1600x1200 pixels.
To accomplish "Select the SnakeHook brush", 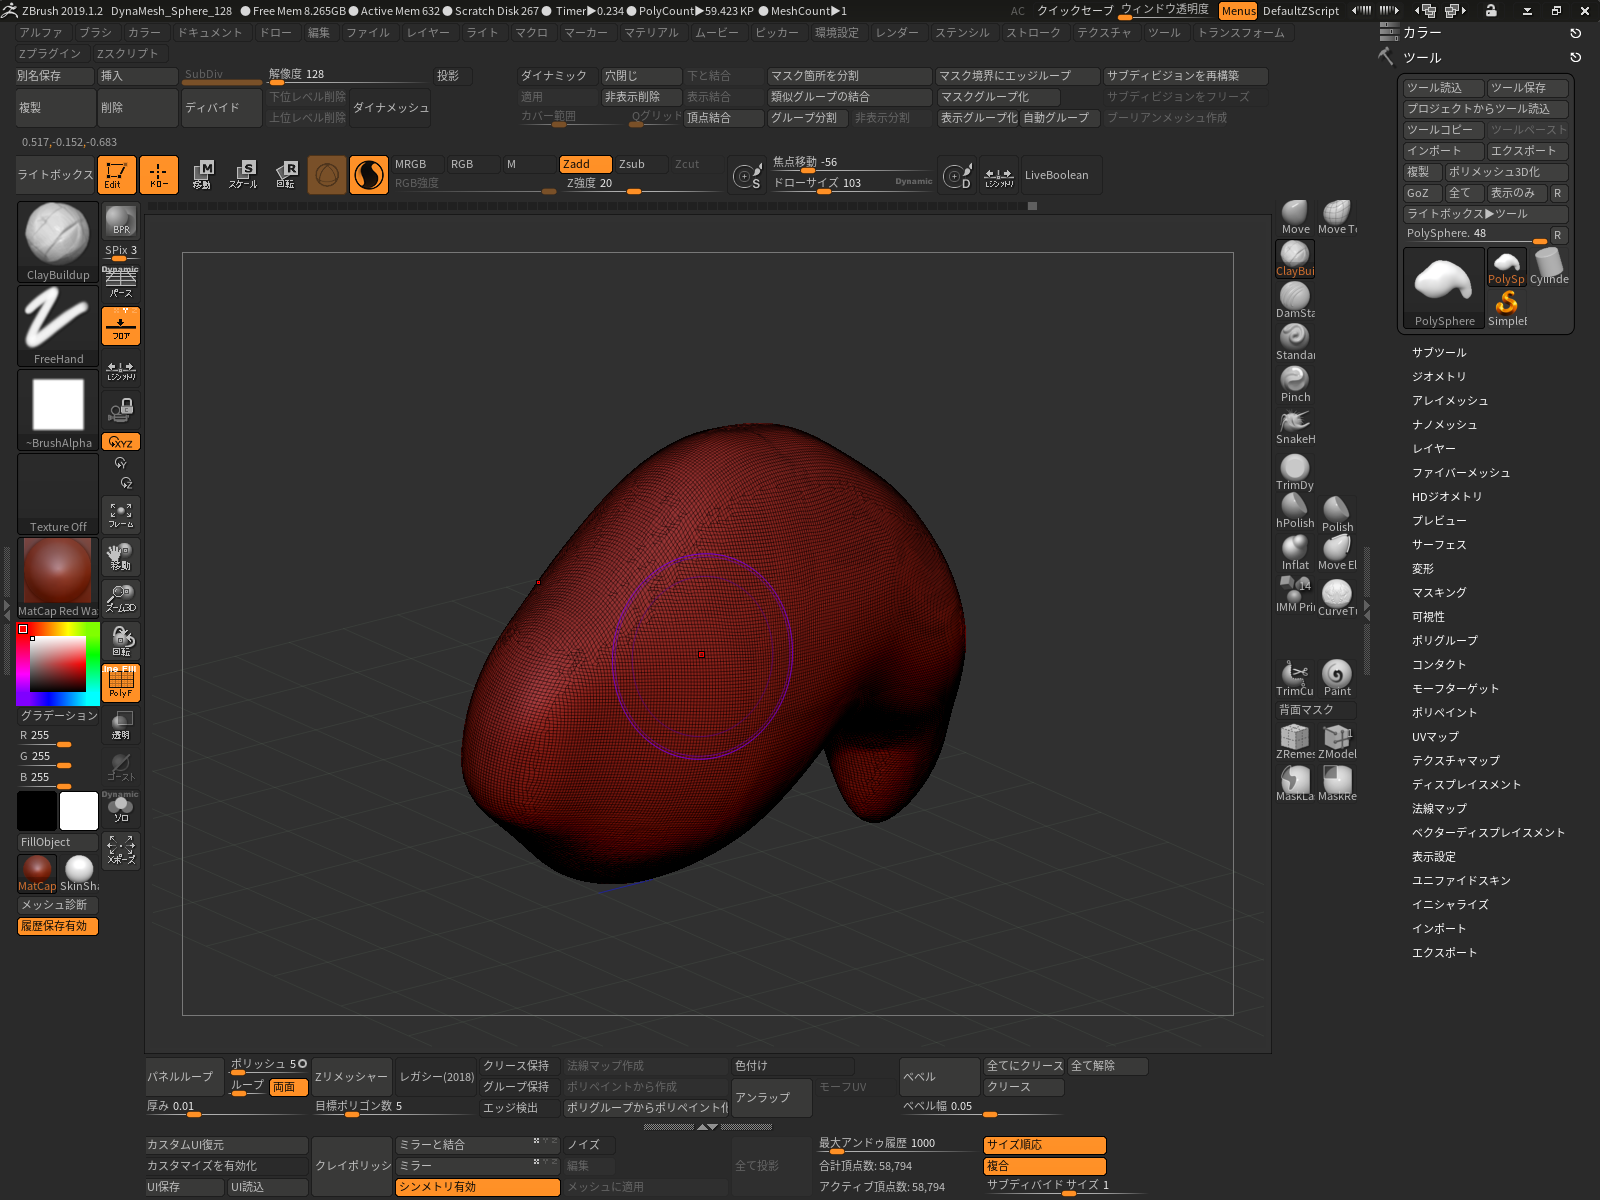I will coord(1295,426).
